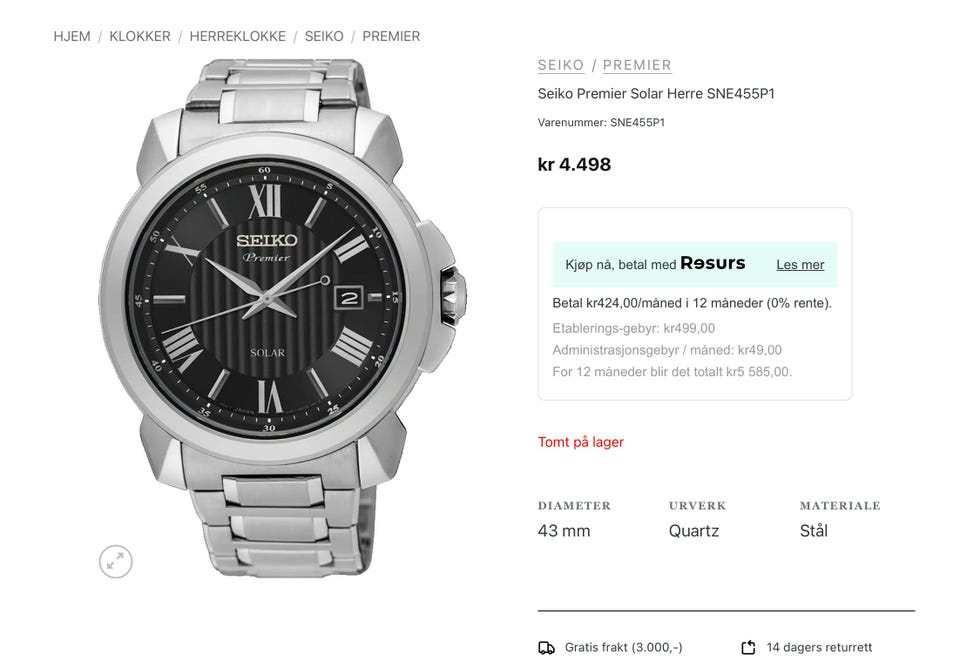Click the 14-day return box icon
960x661 pixels.
[748, 648]
